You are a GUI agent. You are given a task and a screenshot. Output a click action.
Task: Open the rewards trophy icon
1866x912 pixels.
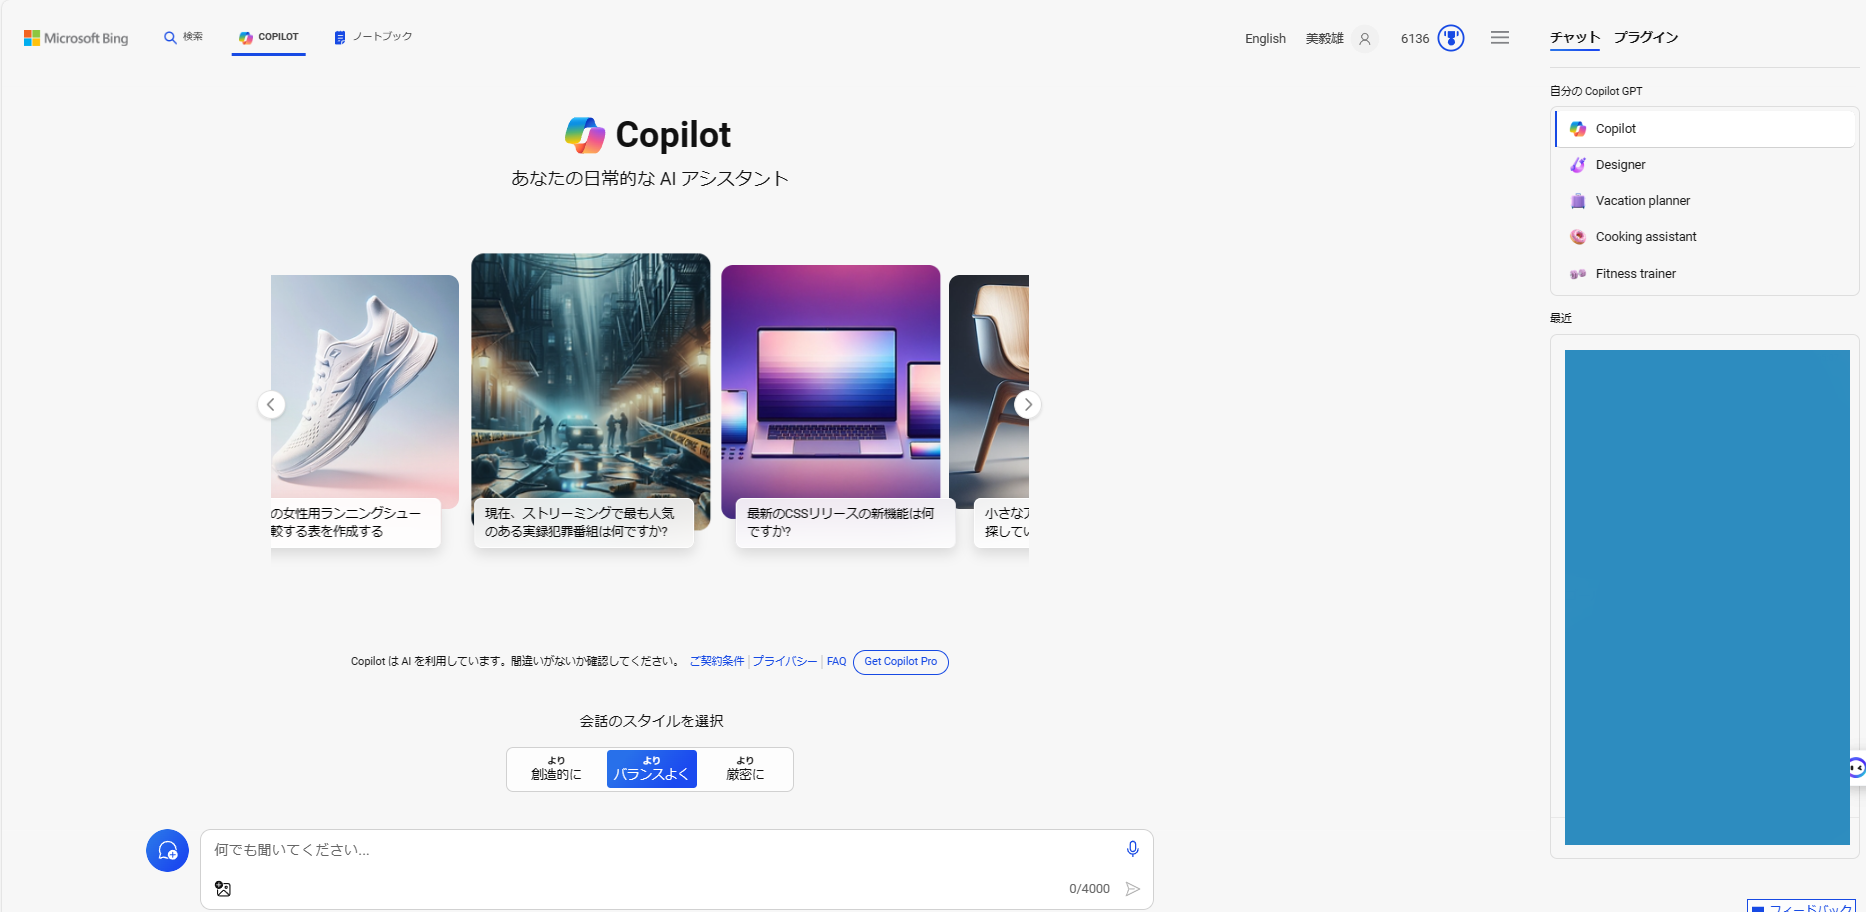click(x=1451, y=38)
